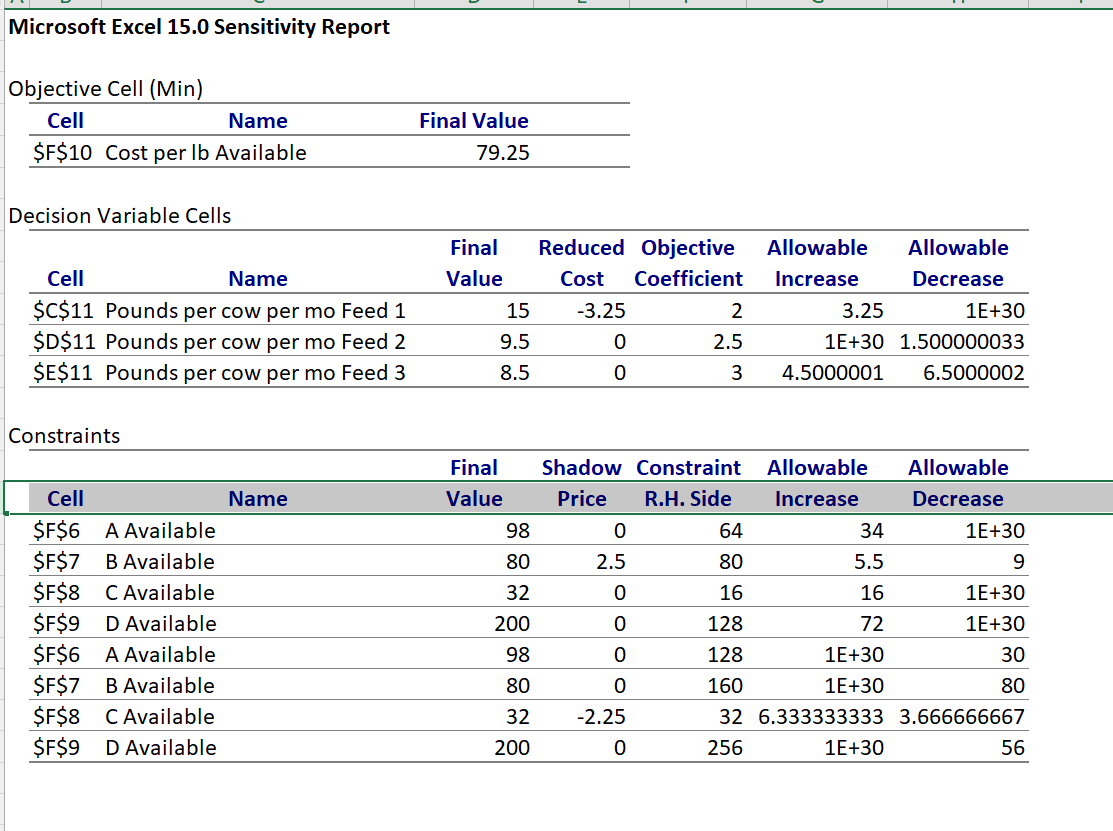Click the allowable decrease value 3.666666667
Viewport: 1113px width, 831px height.
coord(962,717)
